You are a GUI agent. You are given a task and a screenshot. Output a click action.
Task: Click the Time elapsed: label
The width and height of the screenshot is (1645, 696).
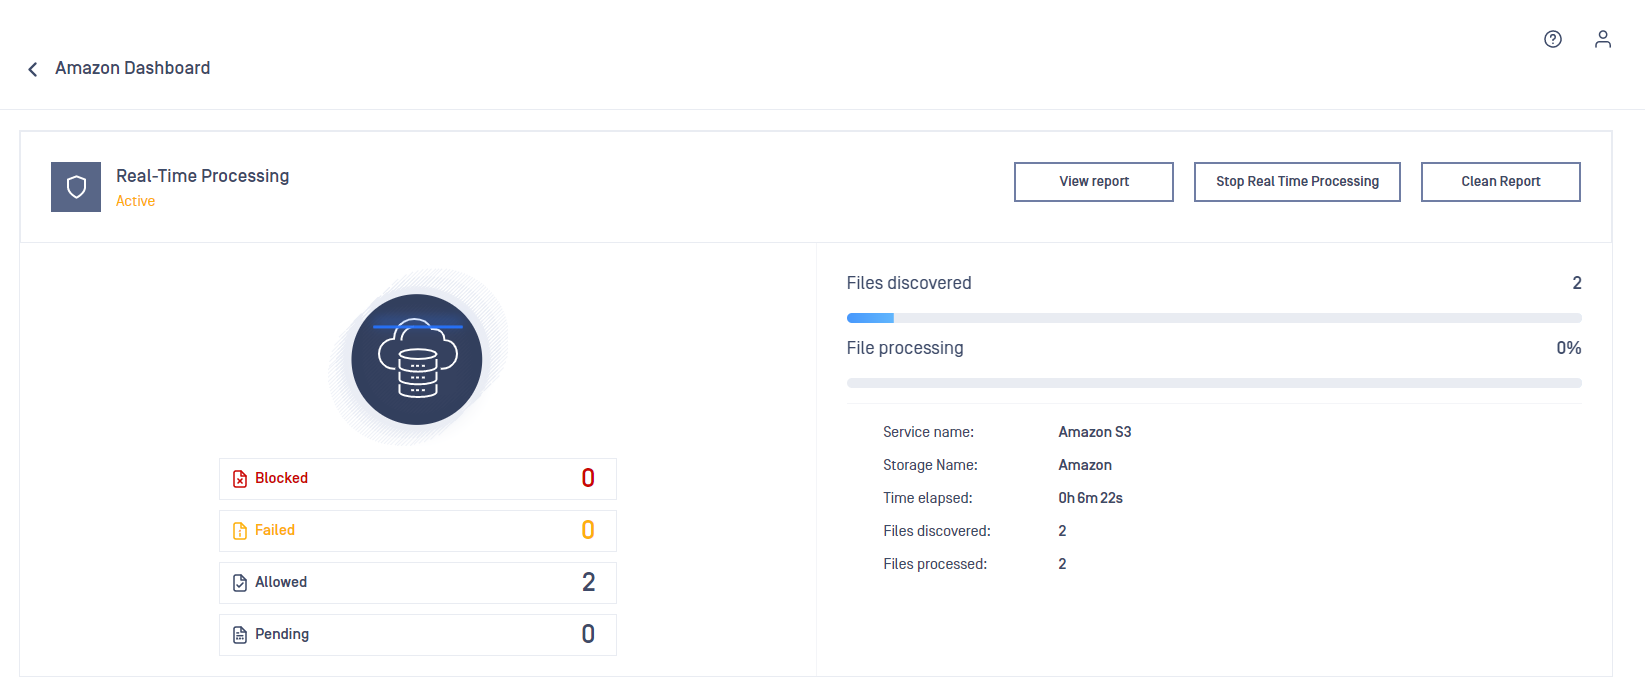click(x=927, y=498)
